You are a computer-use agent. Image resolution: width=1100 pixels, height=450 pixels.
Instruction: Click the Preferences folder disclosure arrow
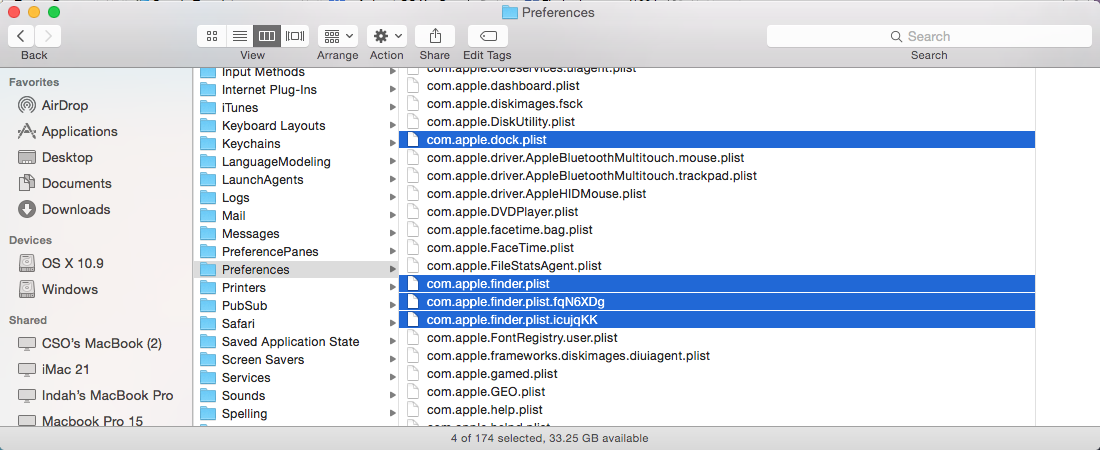coord(393,270)
